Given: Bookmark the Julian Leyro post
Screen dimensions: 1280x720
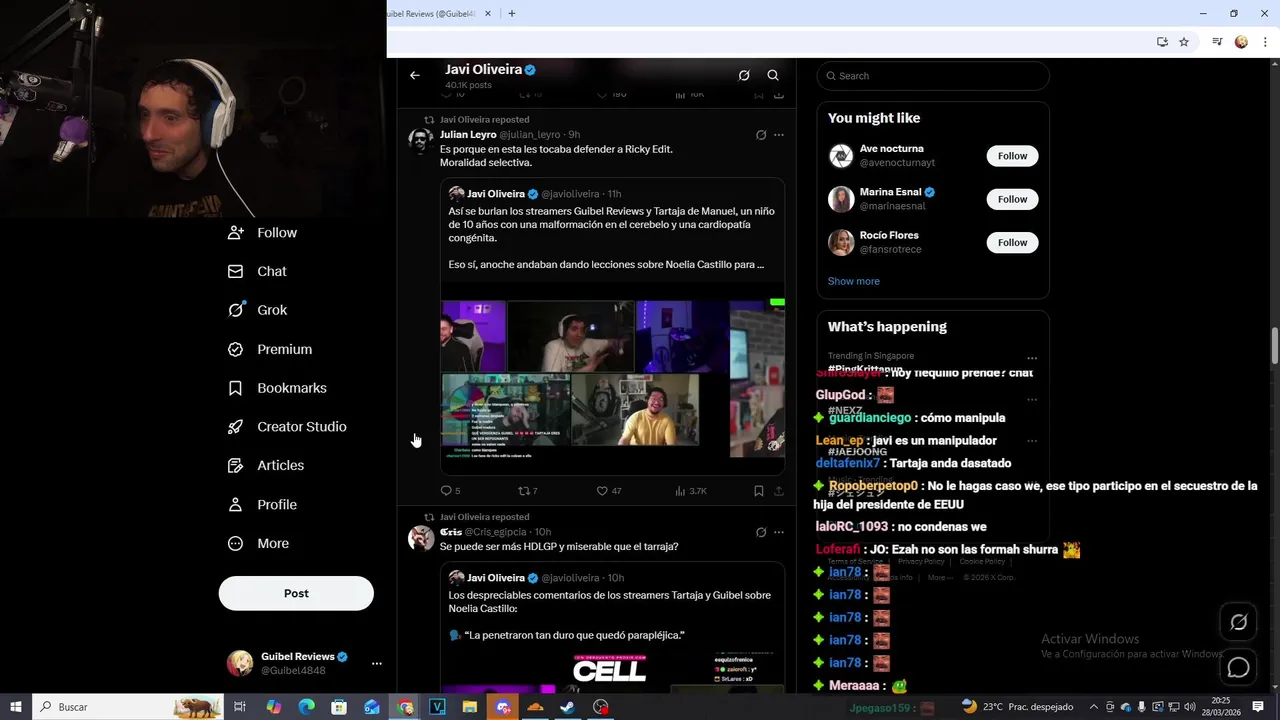Looking at the screenshot, I should coord(759,491).
